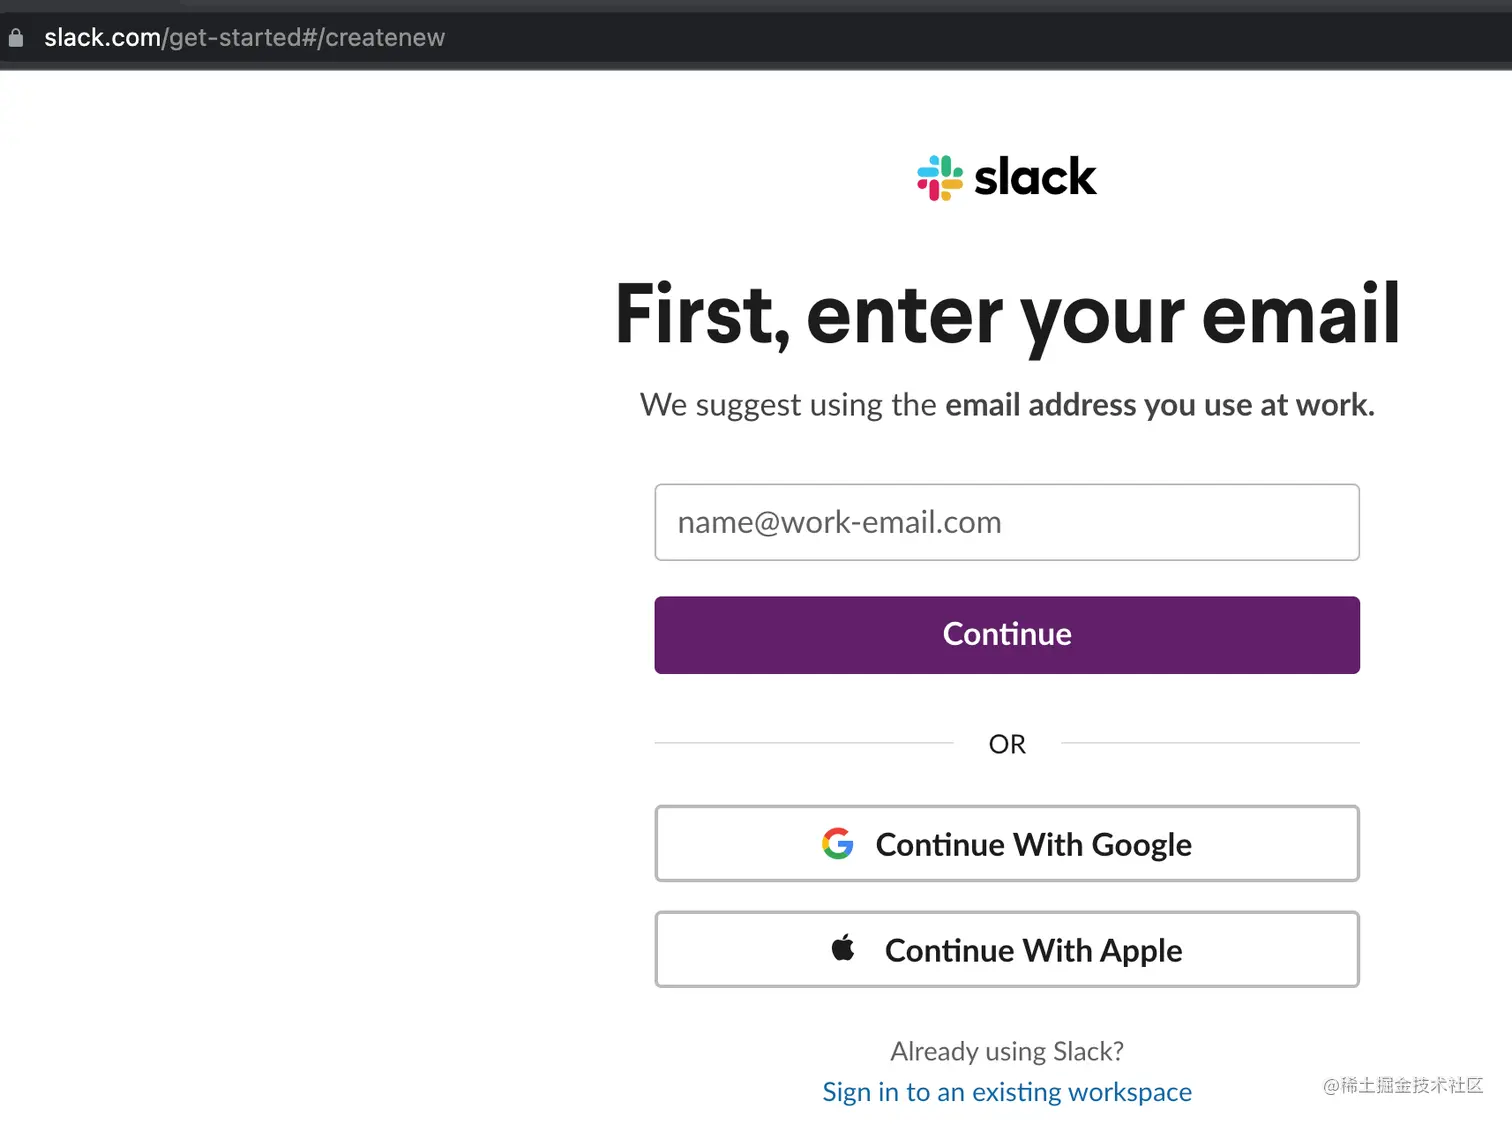Click the Apple logo icon
Viewport: 1512px width, 1124px height.
[843, 947]
